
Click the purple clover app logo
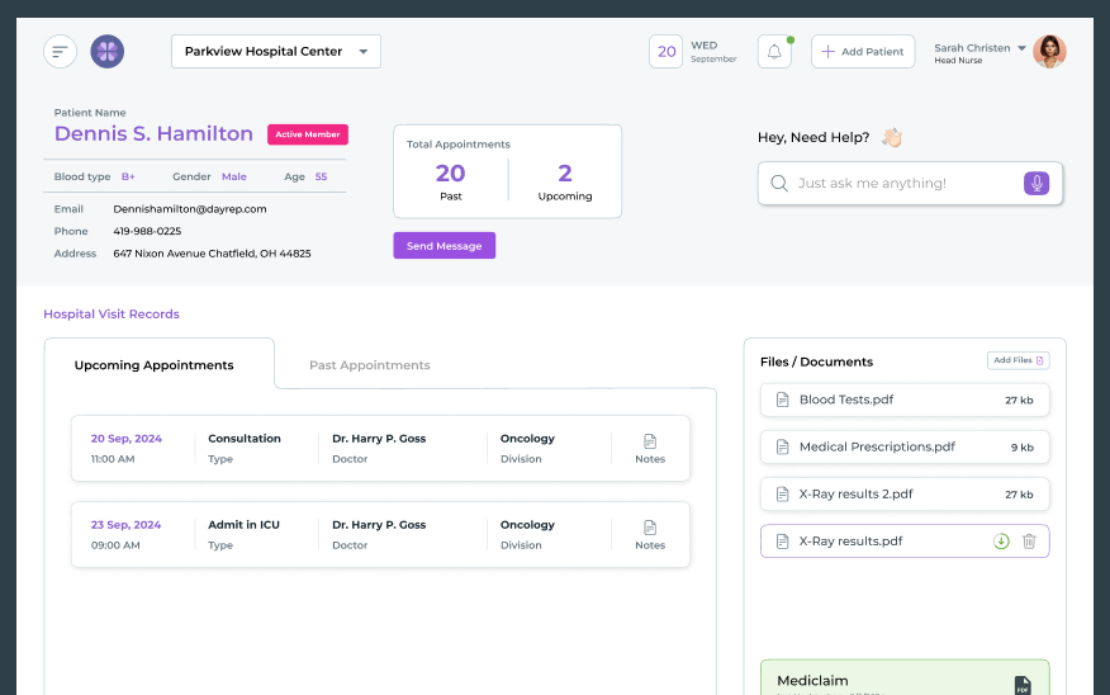click(x=107, y=51)
